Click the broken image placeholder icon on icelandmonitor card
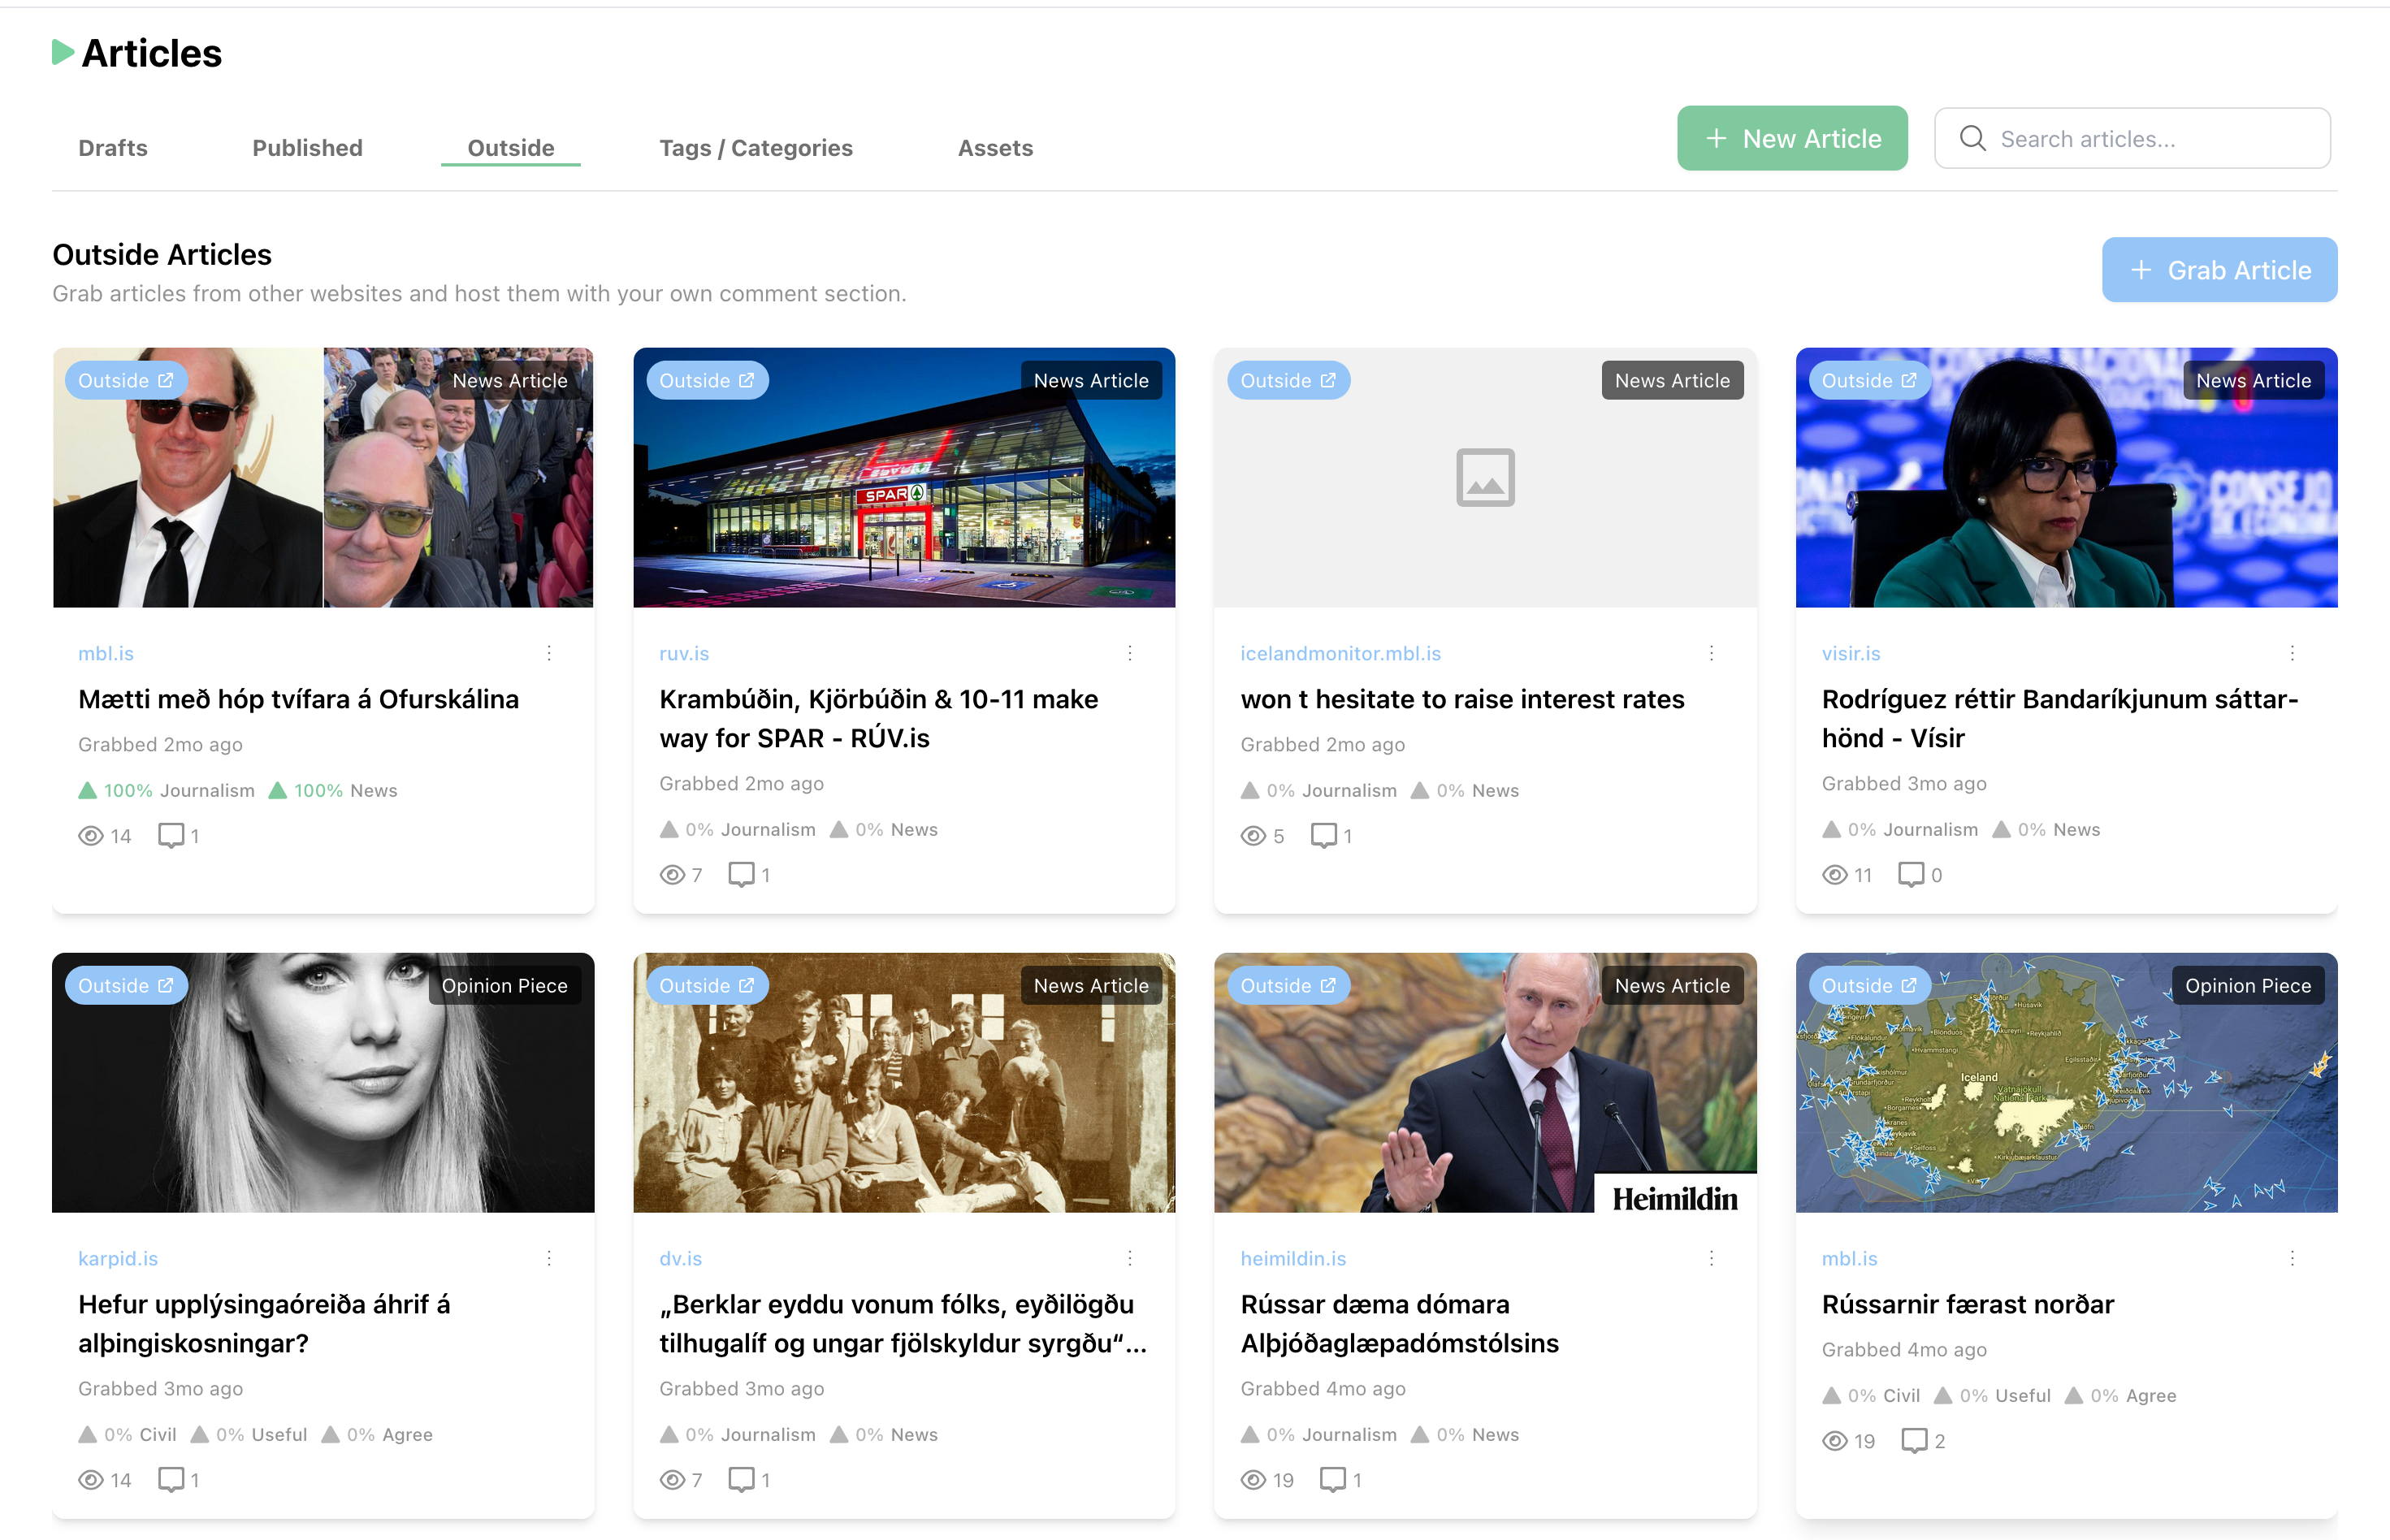2390x1540 pixels. point(1484,478)
